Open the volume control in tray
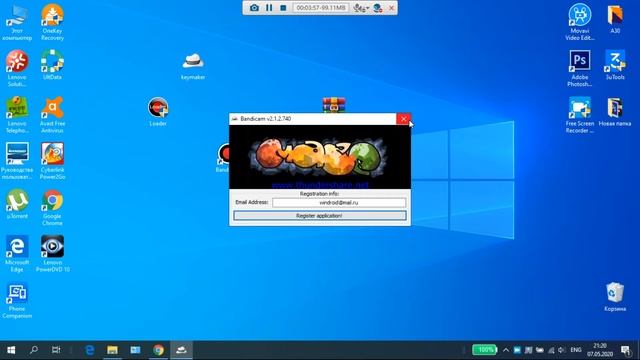640x360 pixels. pos(562,350)
